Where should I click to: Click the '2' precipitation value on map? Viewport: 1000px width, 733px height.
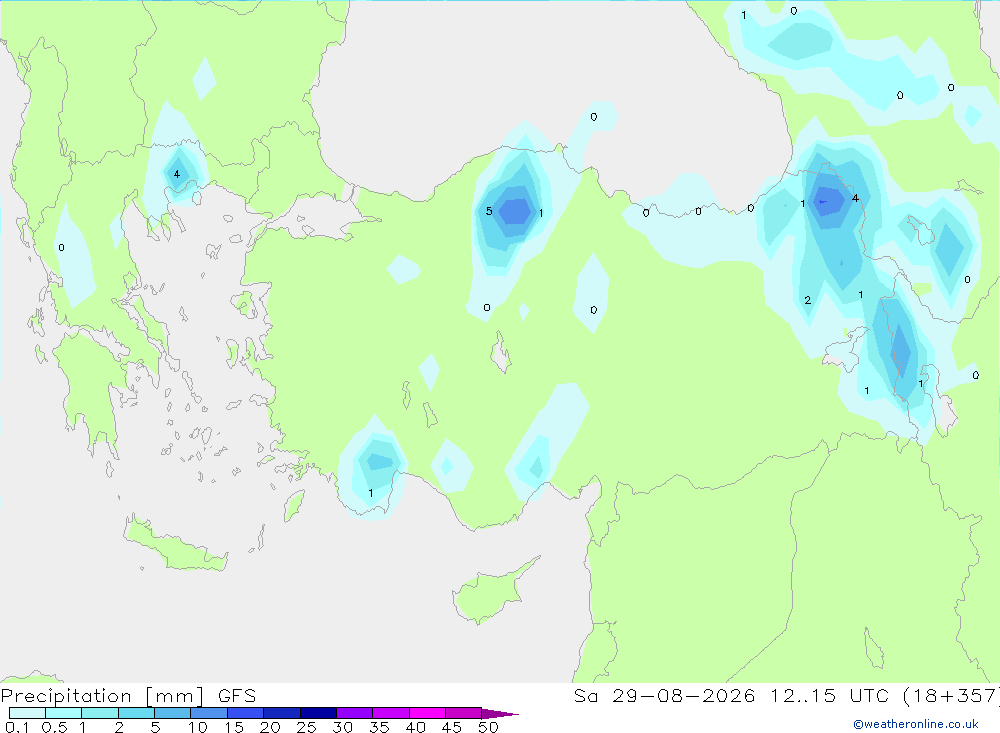807,300
